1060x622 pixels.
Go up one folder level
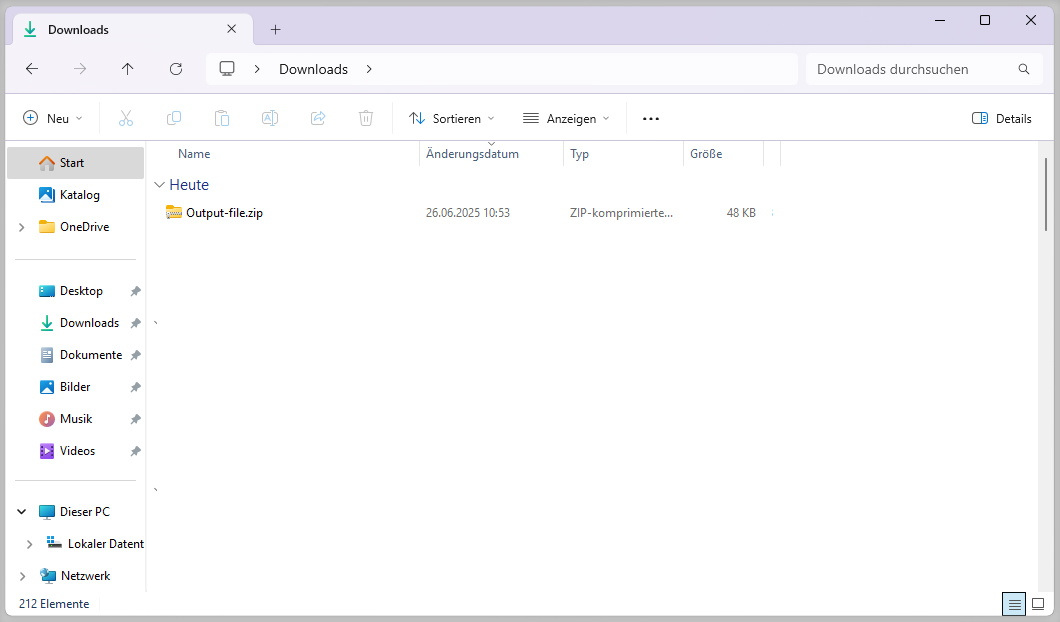[x=127, y=69]
